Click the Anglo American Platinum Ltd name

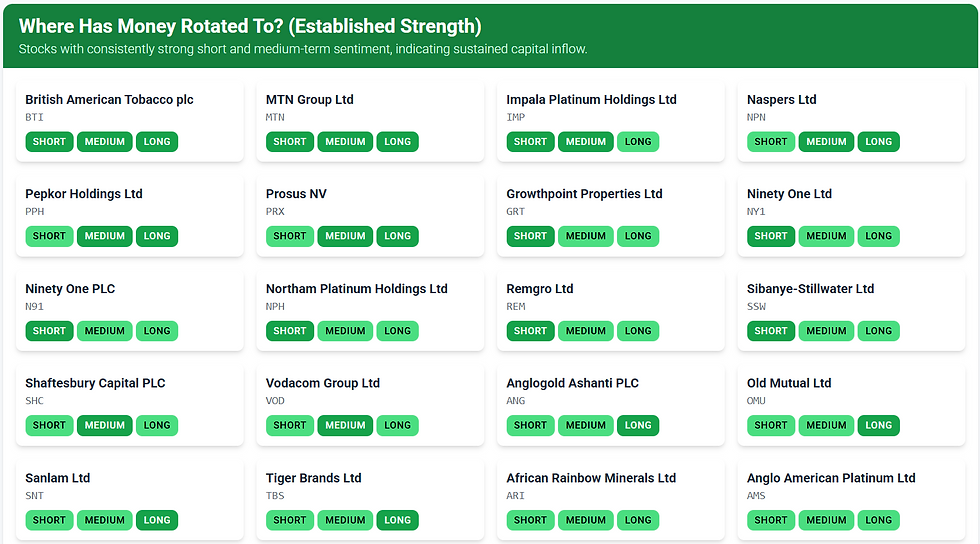tap(831, 478)
